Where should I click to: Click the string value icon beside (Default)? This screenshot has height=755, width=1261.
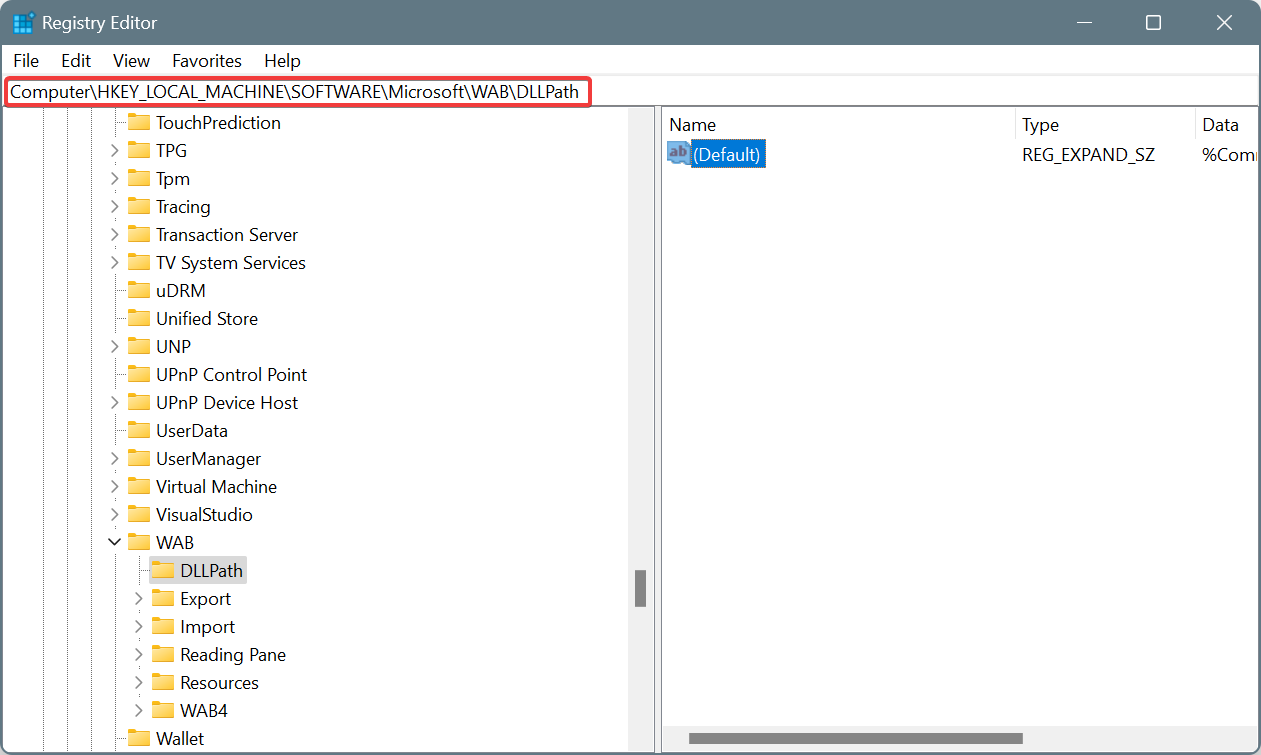pos(679,154)
